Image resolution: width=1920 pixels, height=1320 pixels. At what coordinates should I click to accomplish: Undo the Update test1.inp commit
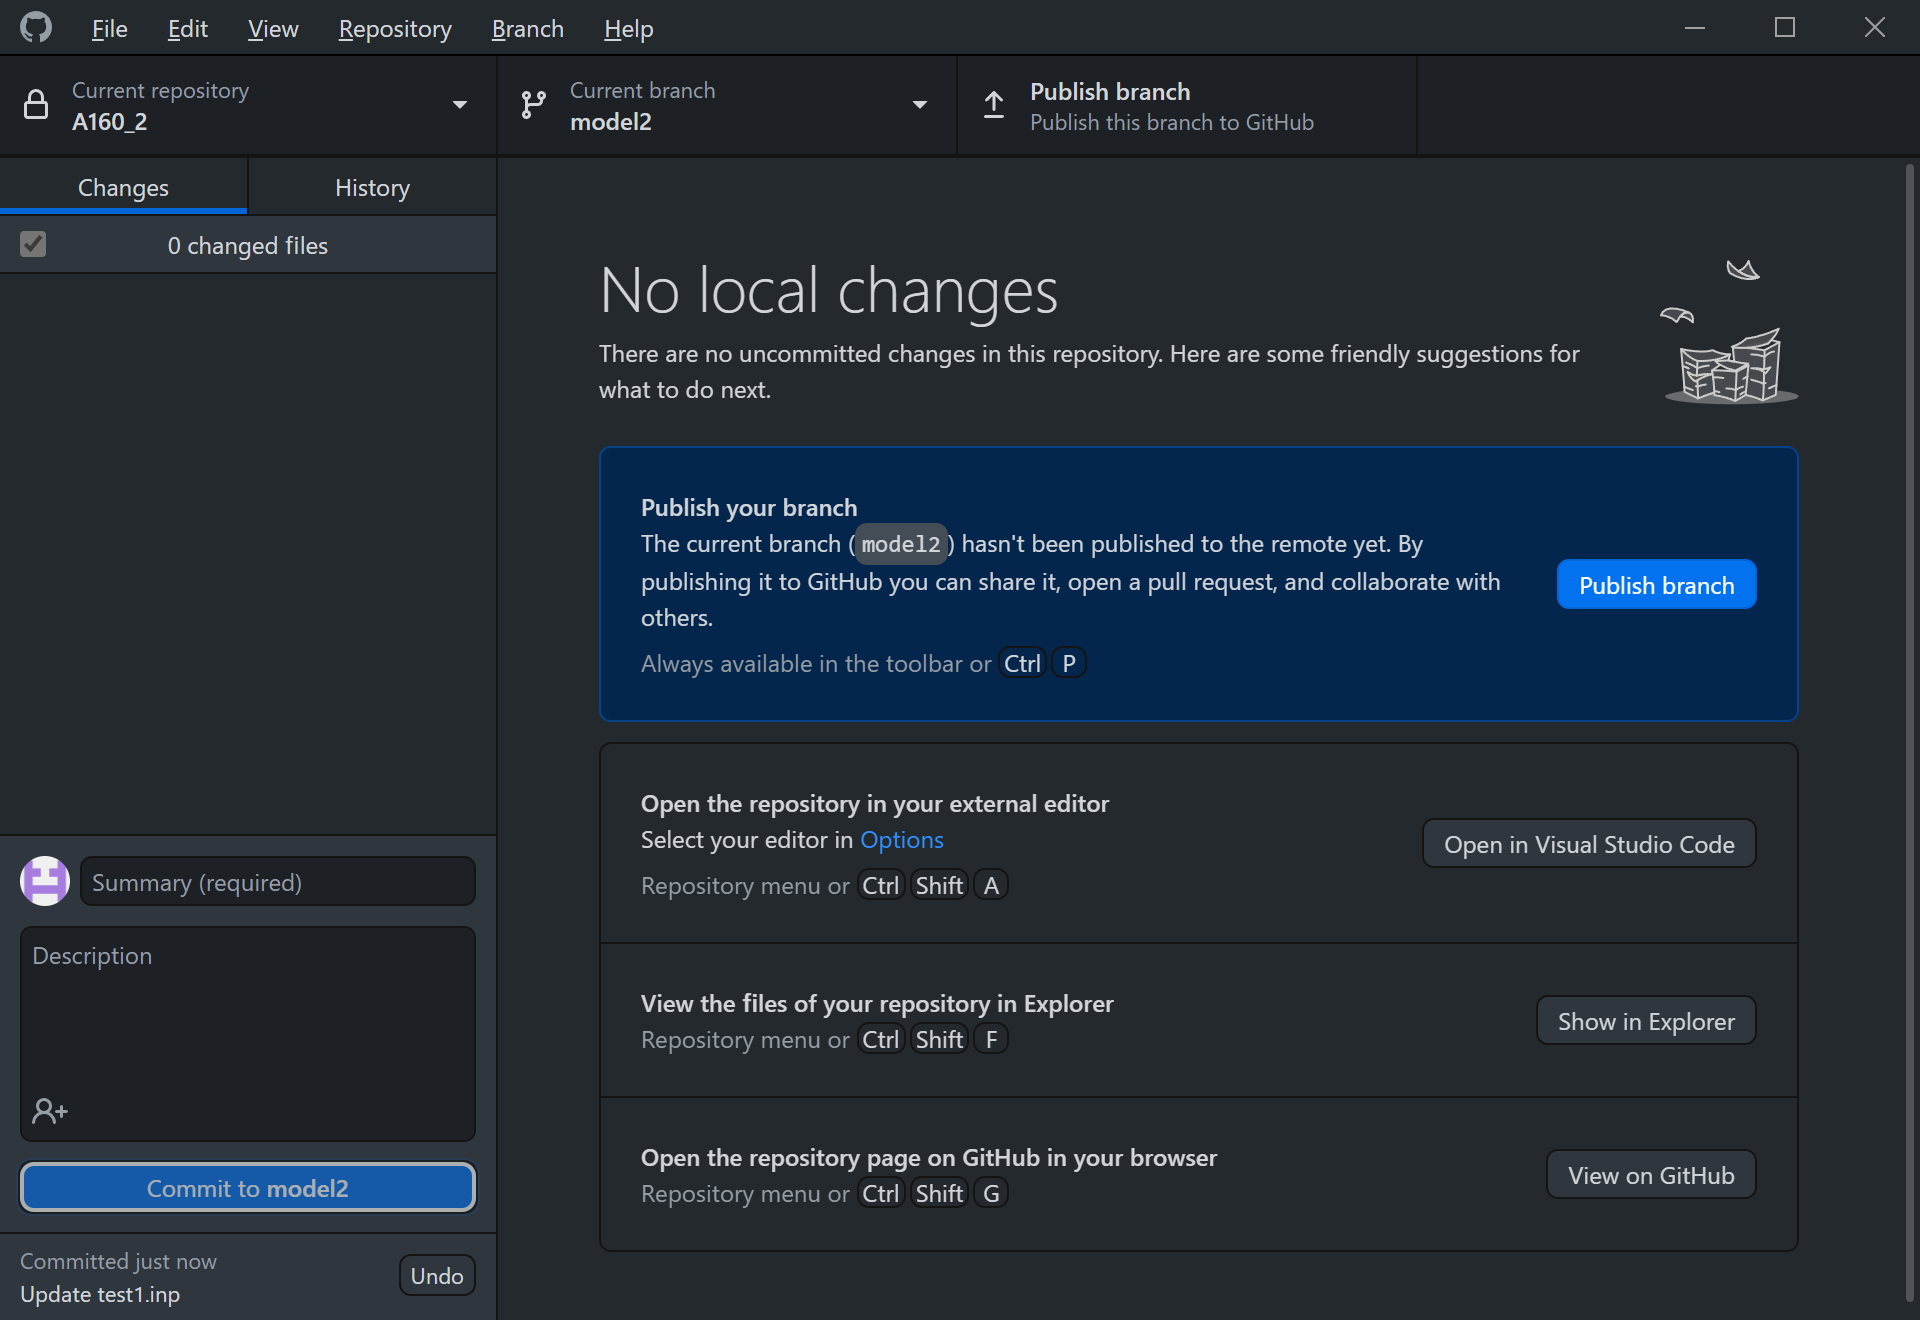(436, 1274)
